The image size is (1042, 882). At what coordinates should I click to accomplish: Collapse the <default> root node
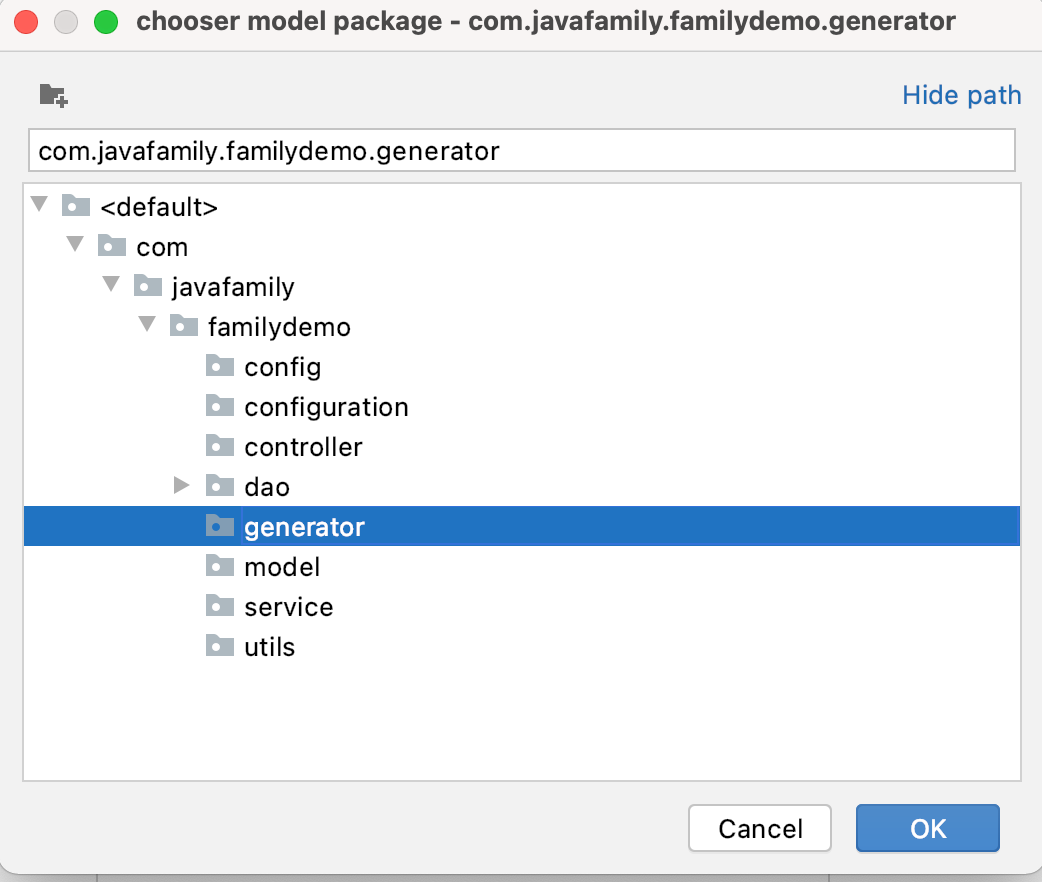pos(39,206)
